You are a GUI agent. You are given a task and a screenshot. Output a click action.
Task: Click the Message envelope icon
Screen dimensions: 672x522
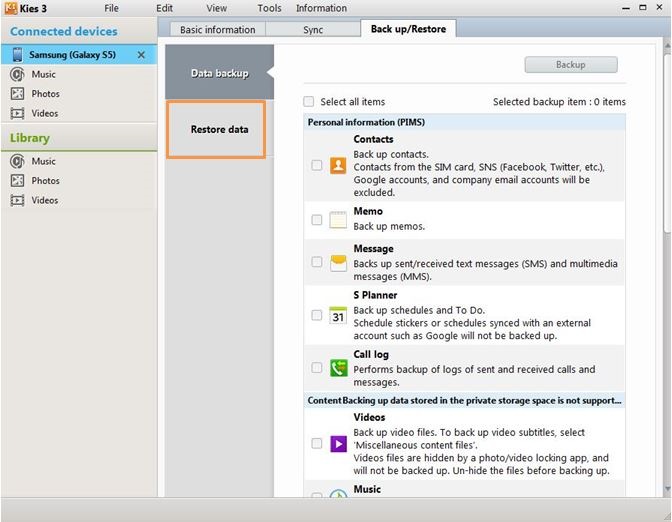(x=338, y=263)
